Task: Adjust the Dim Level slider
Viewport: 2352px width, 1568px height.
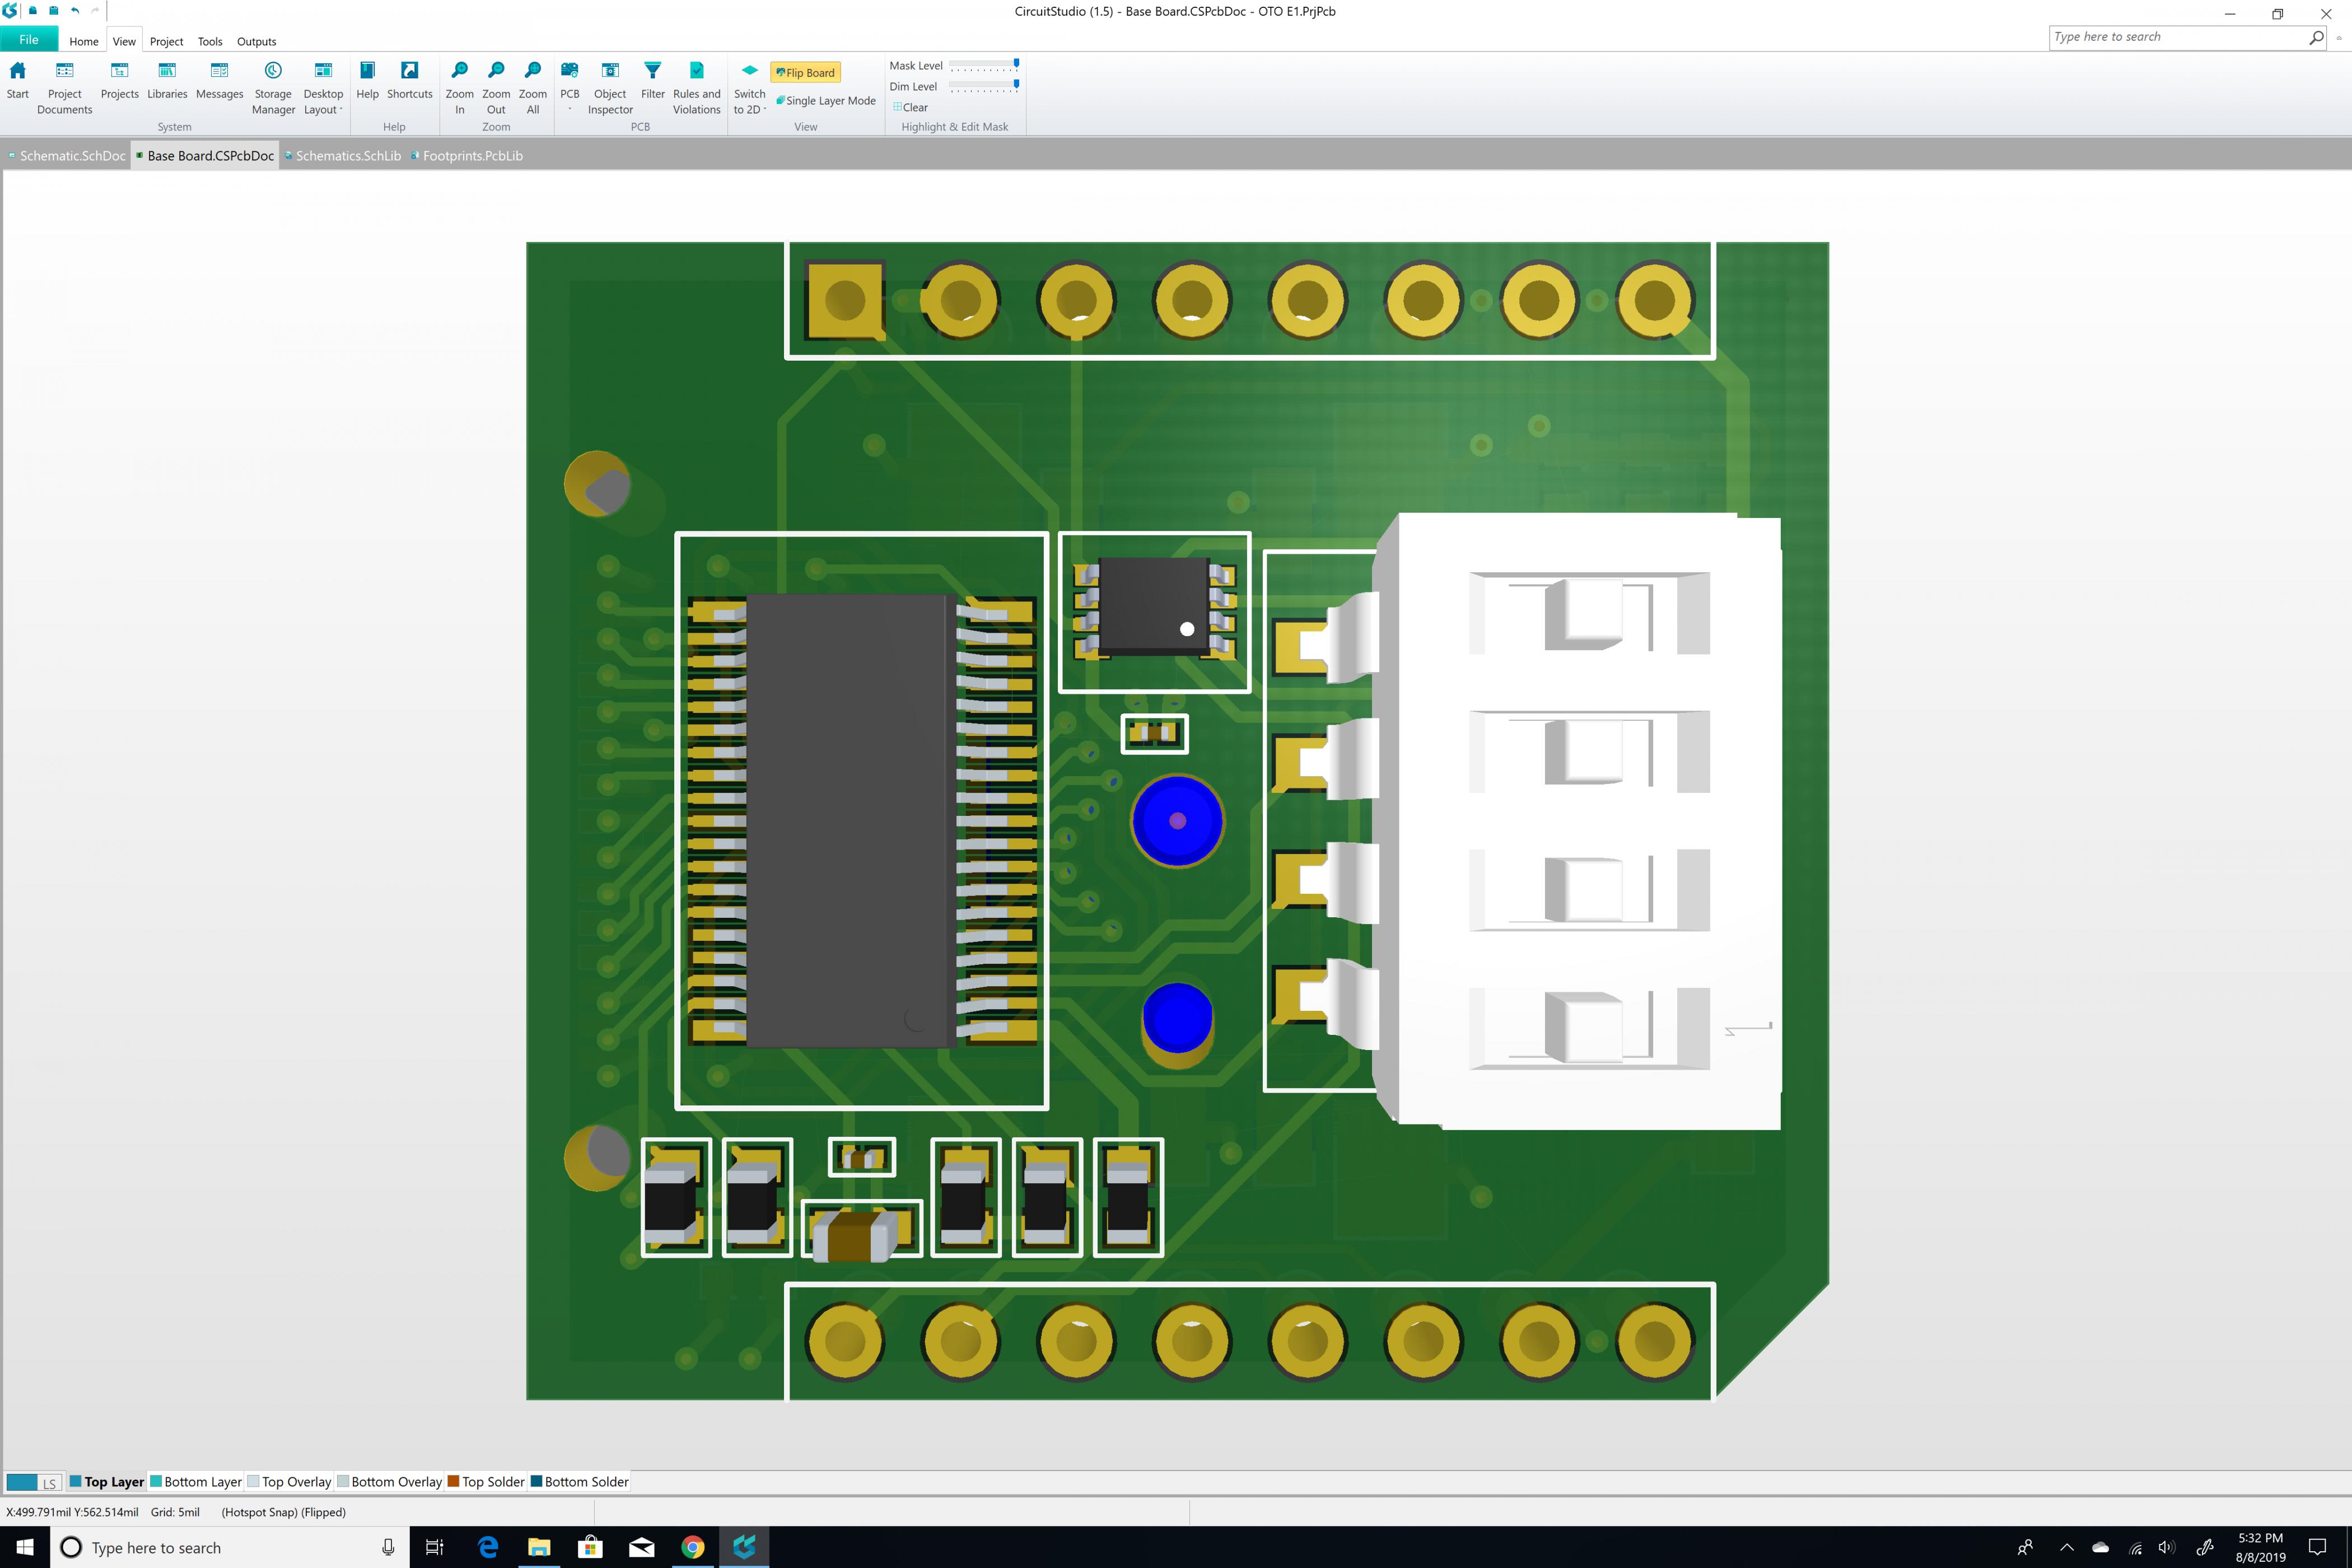Action: [984, 87]
